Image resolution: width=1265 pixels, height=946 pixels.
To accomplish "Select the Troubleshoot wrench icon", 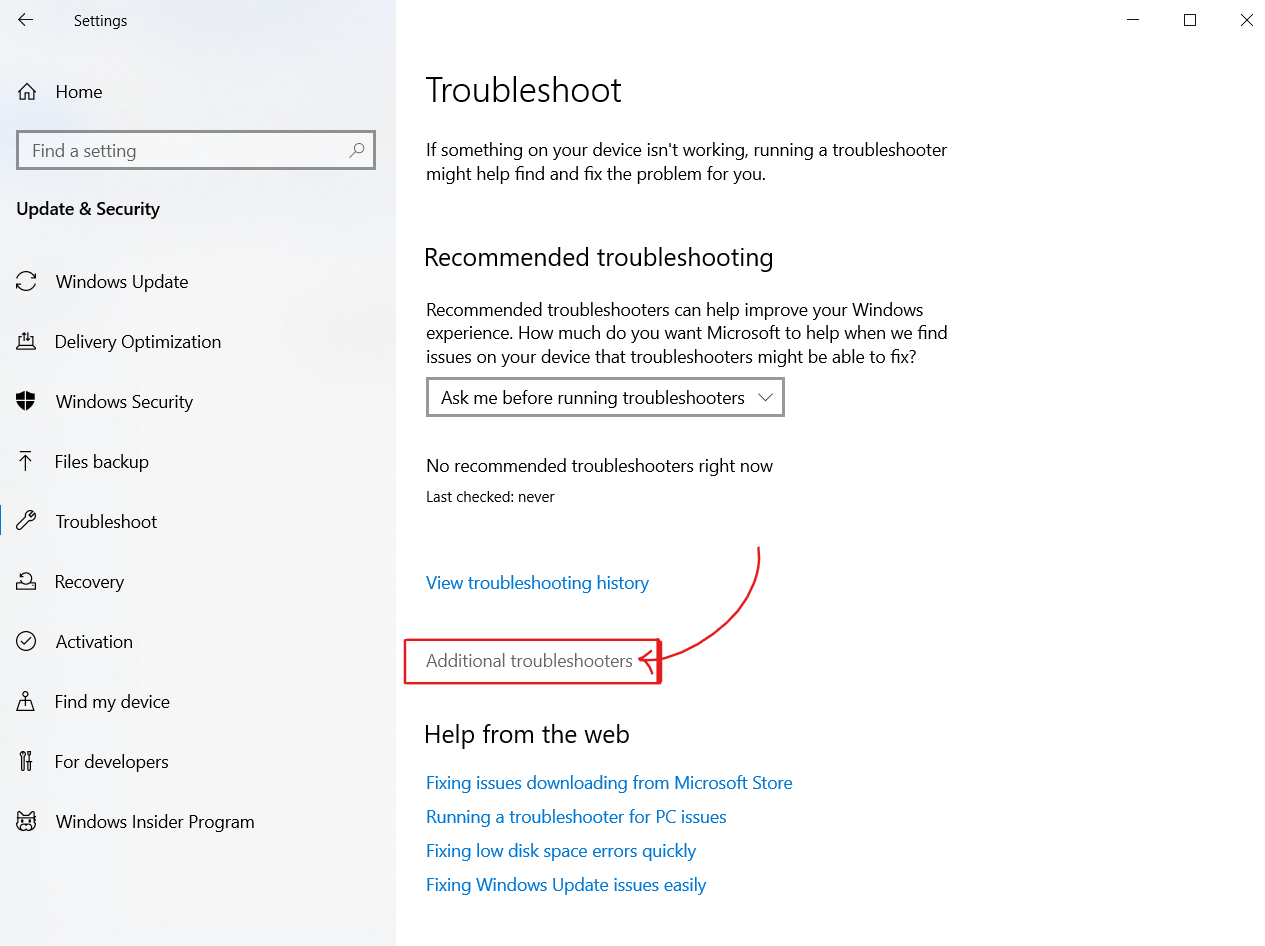I will [27, 521].
